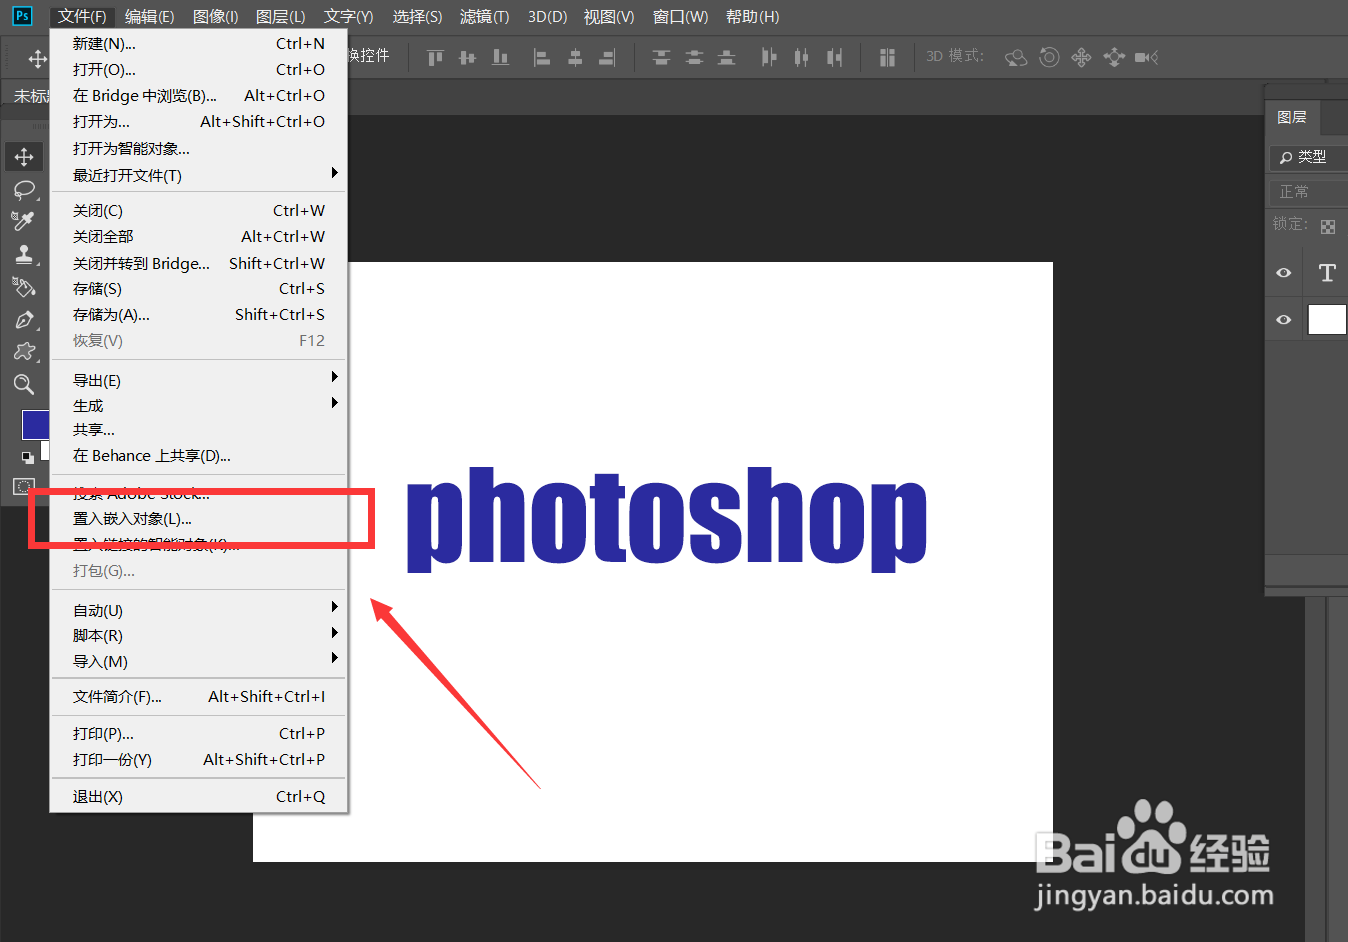This screenshot has width=1348, height=942.
Task: Reset to default foreground and background colors
Action: point(28,457)
